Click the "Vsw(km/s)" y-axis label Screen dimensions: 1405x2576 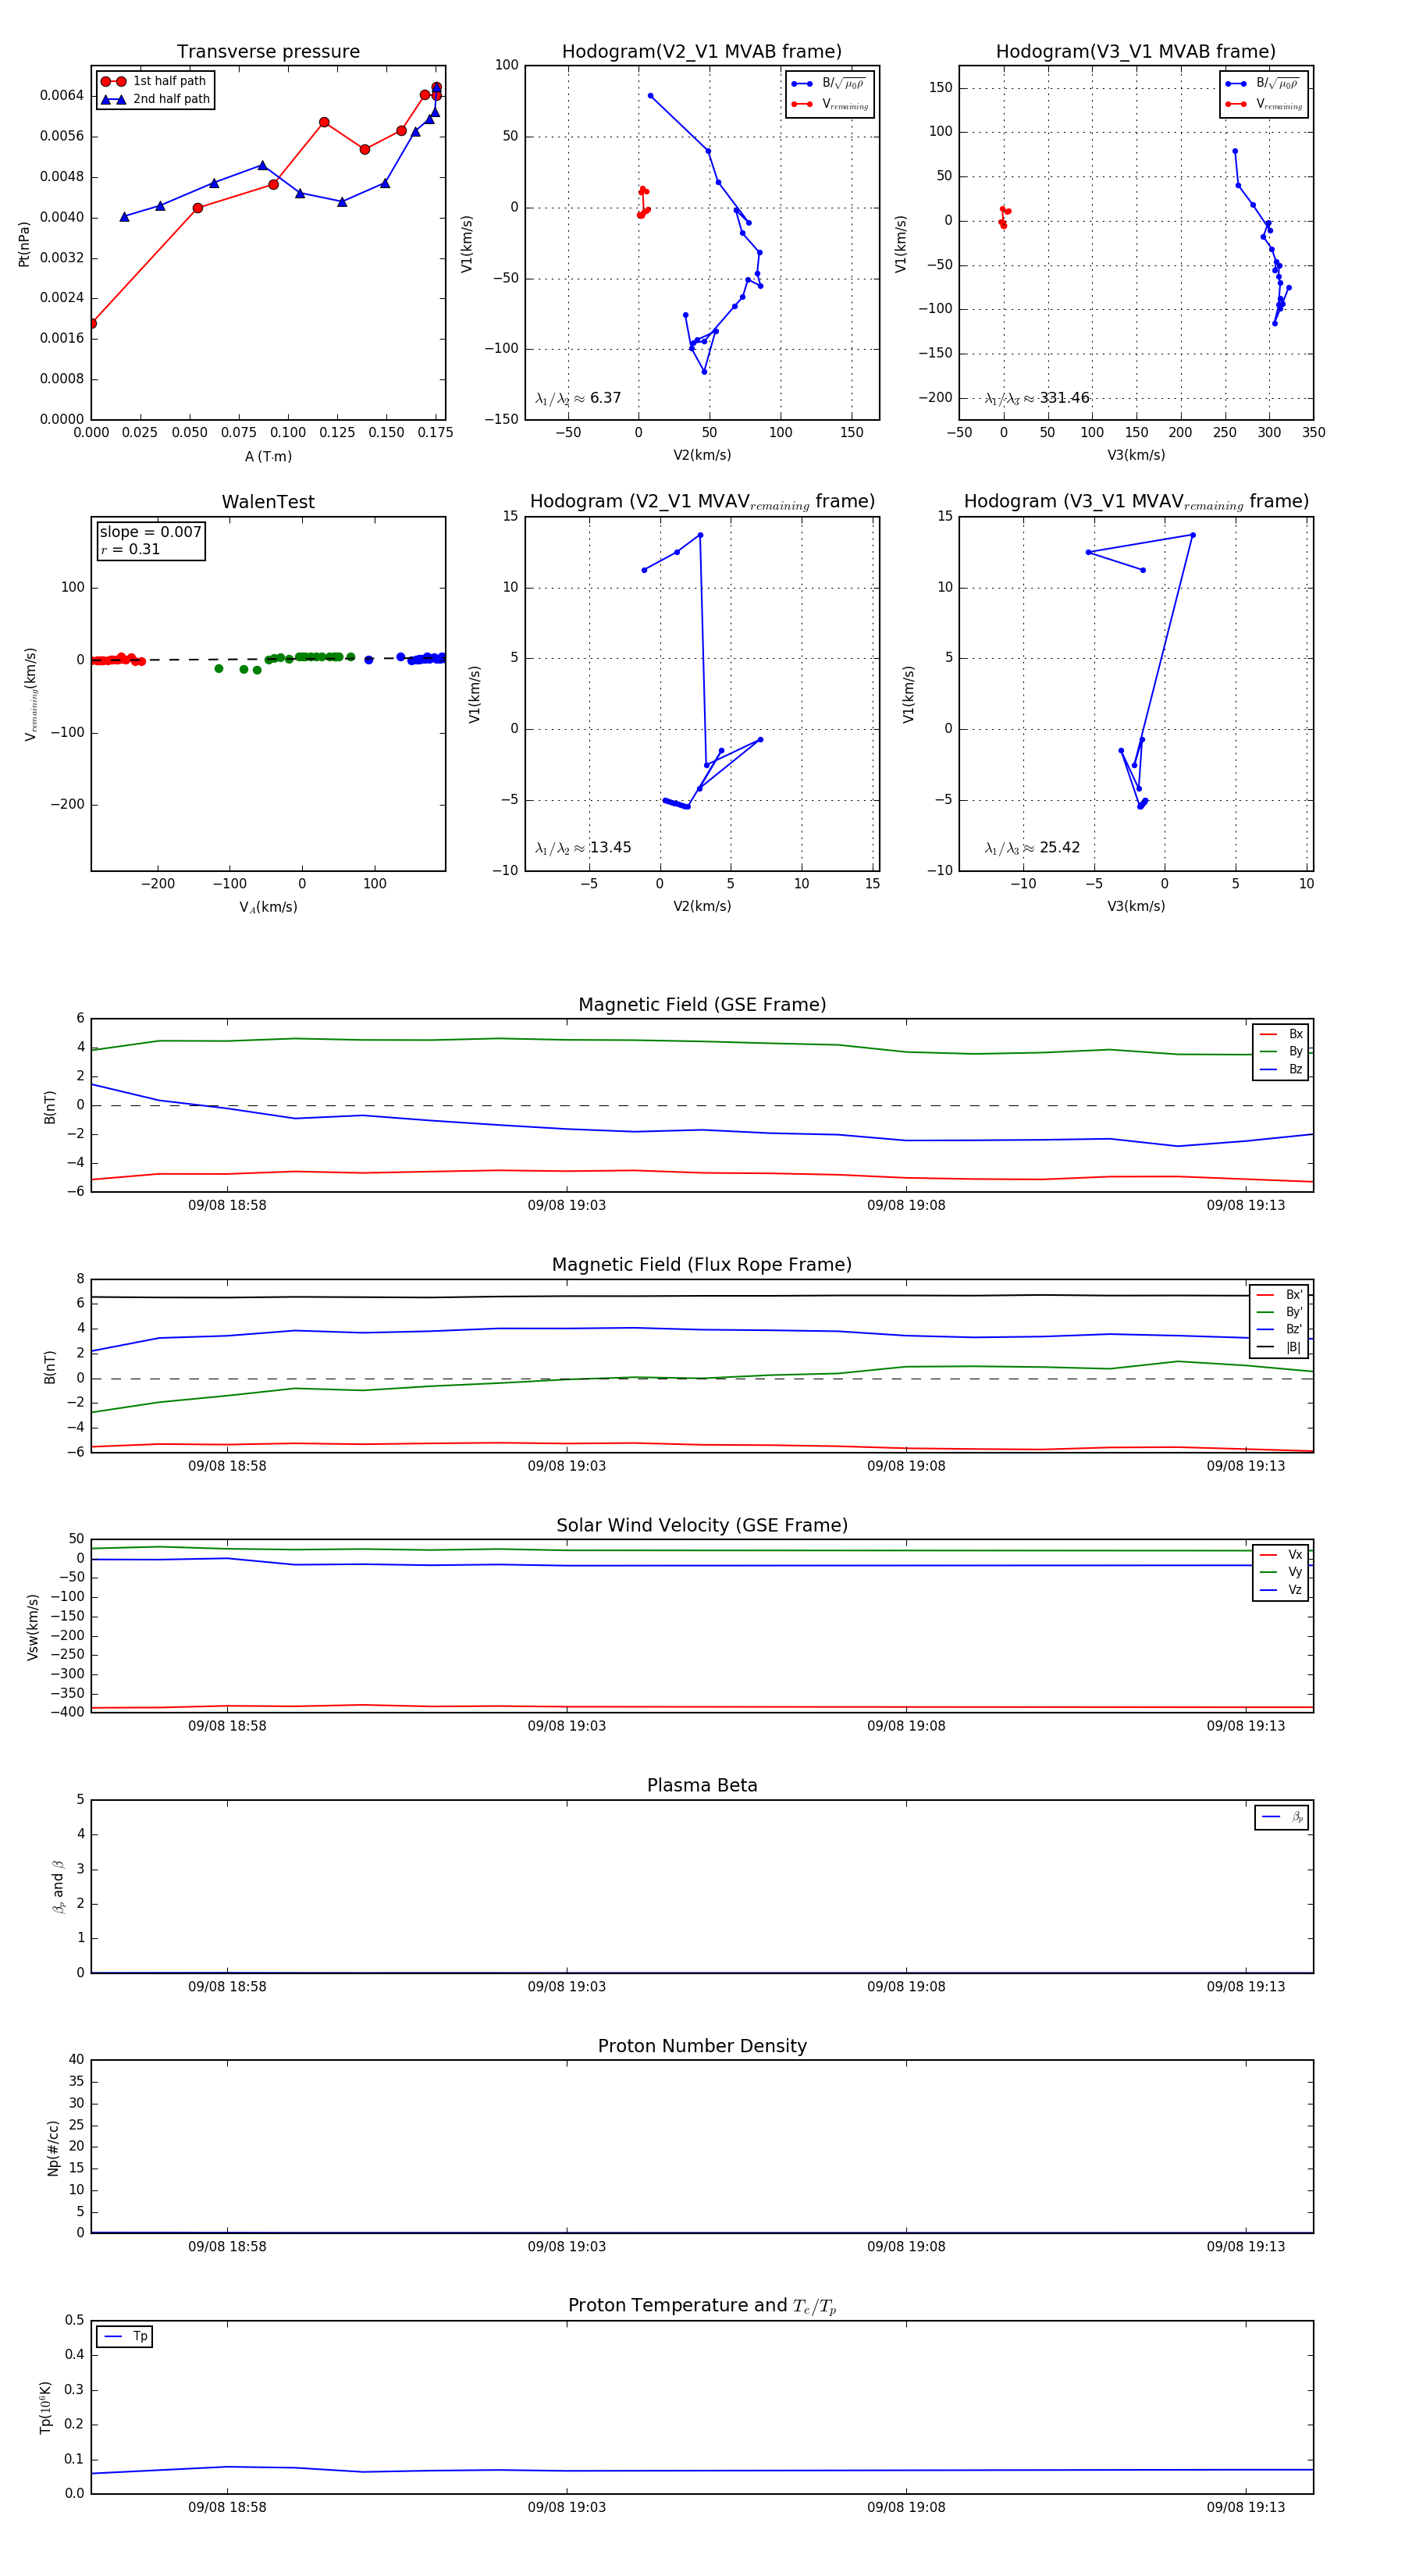(x=33, y=1627)
